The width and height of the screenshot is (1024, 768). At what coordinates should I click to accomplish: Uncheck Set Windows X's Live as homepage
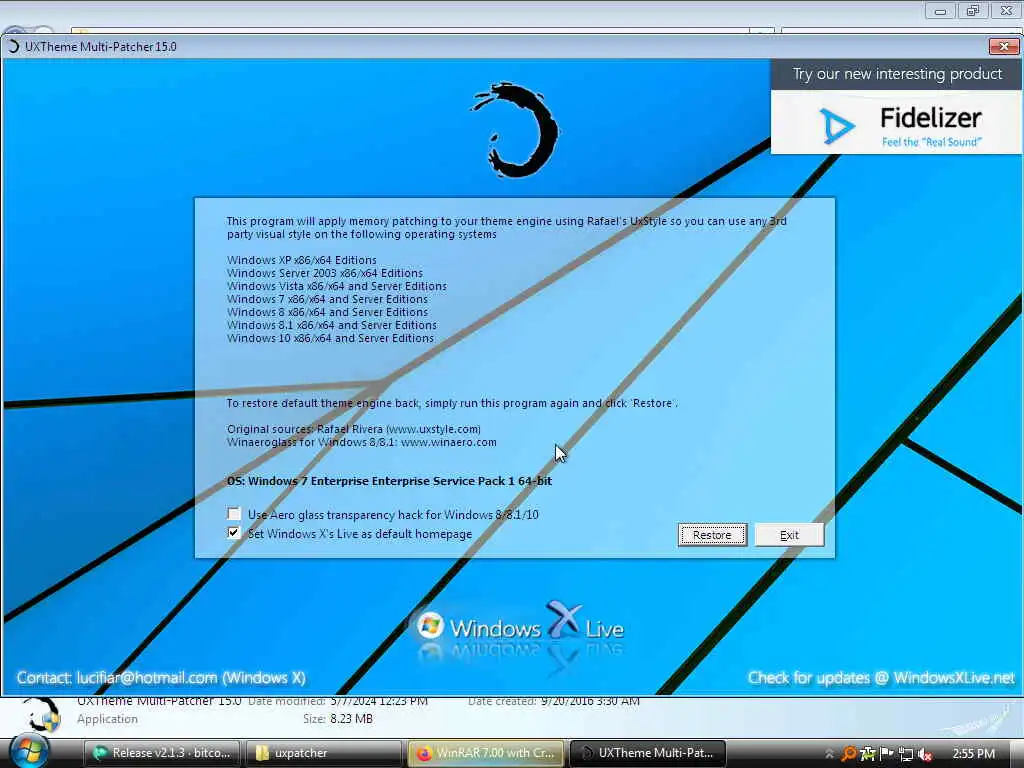[234, 533]
